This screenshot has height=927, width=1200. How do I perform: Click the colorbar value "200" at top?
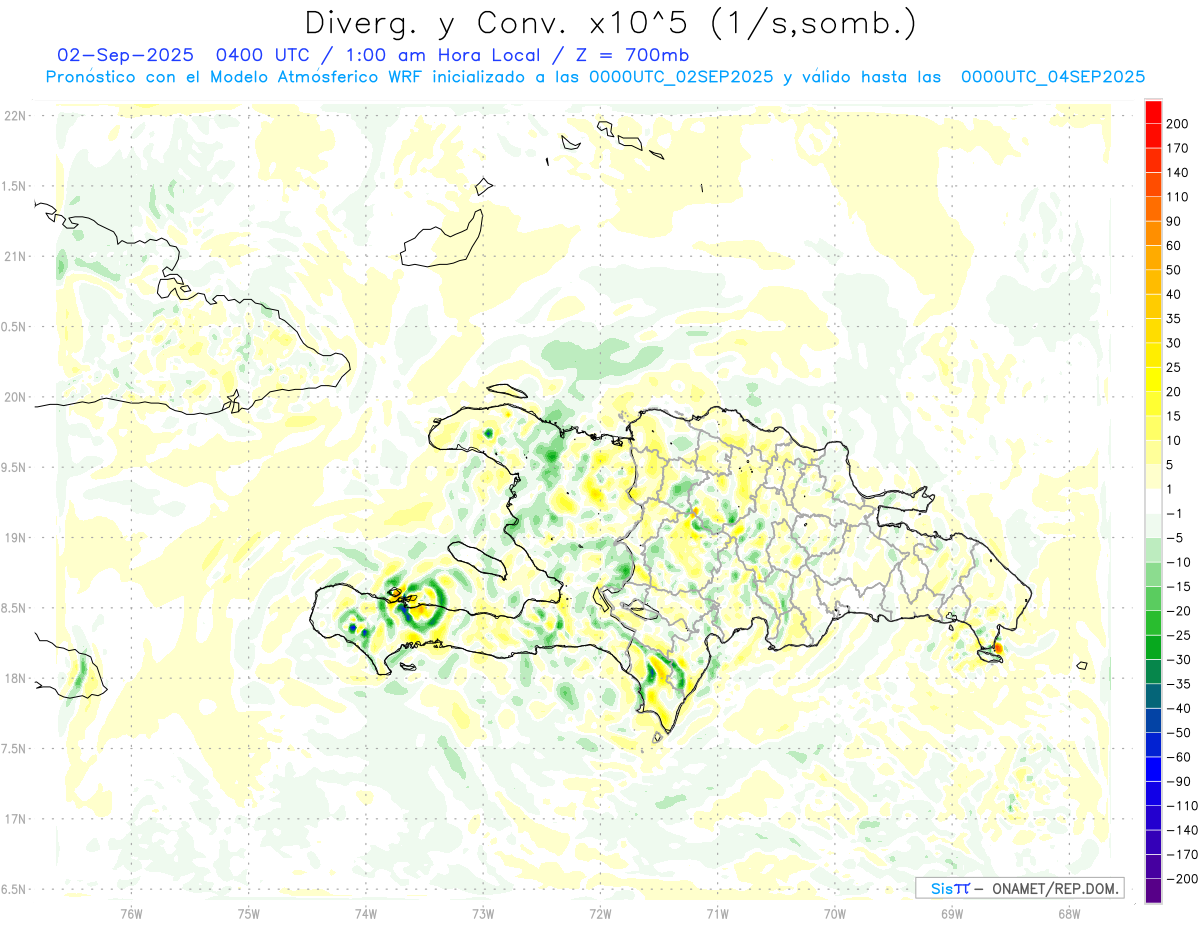pos(1179,124)
